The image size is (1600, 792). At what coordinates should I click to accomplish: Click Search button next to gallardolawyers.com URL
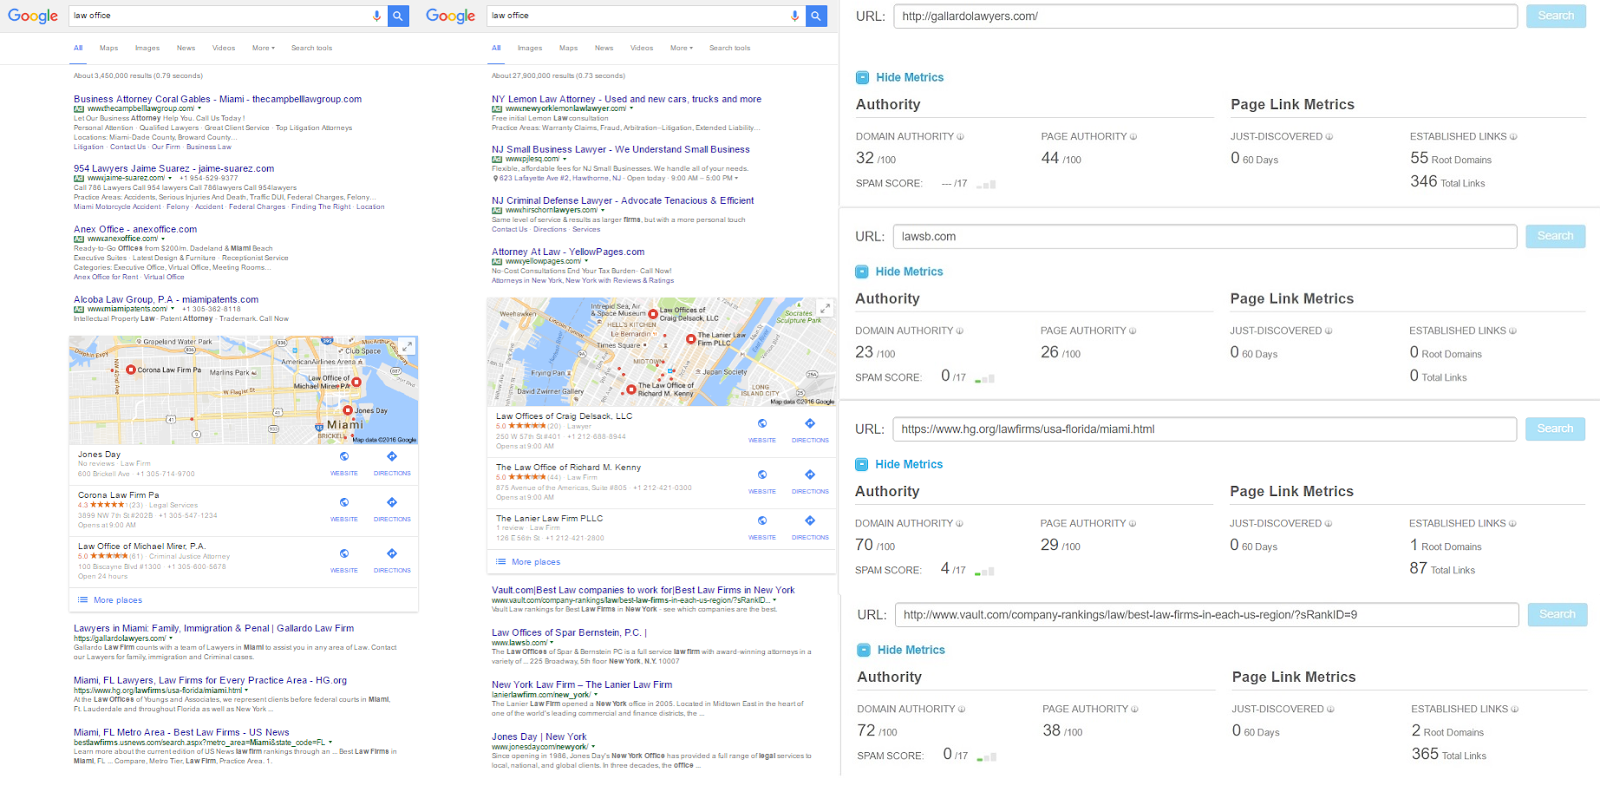click(1556, 16)
